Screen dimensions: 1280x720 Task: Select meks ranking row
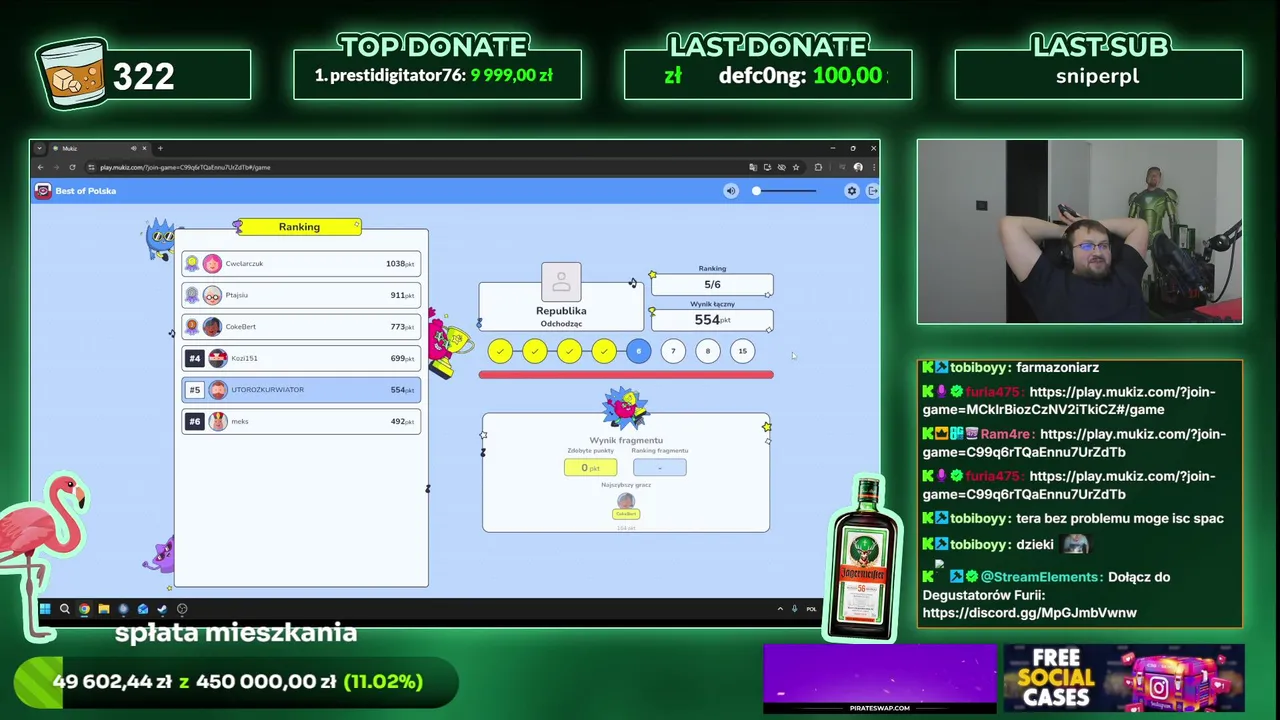tap(301, 421)
